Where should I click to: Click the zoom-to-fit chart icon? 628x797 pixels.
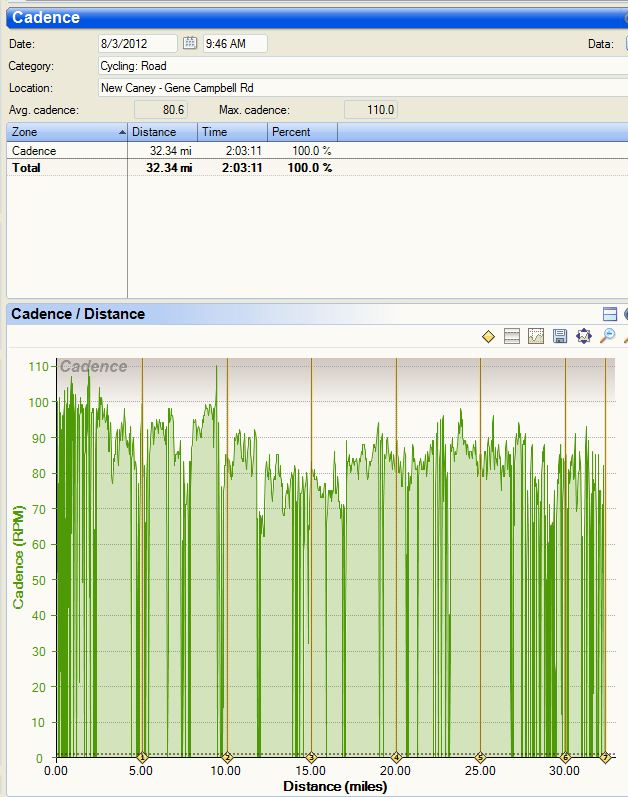coord(584,337)
